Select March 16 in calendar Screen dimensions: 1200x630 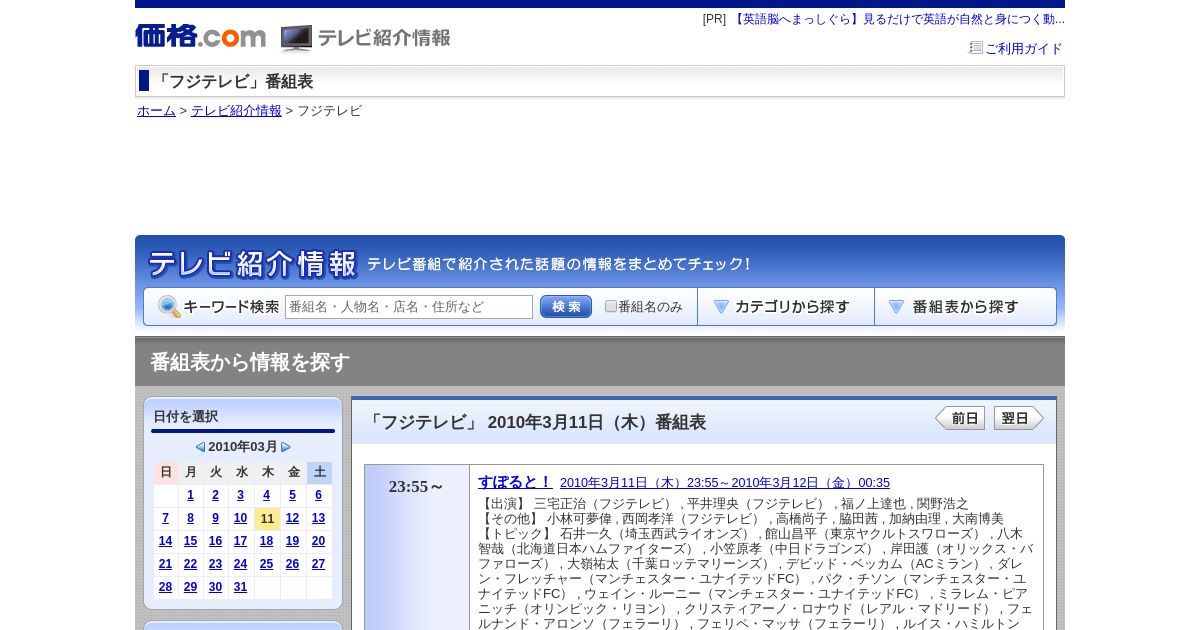[215, 541]
